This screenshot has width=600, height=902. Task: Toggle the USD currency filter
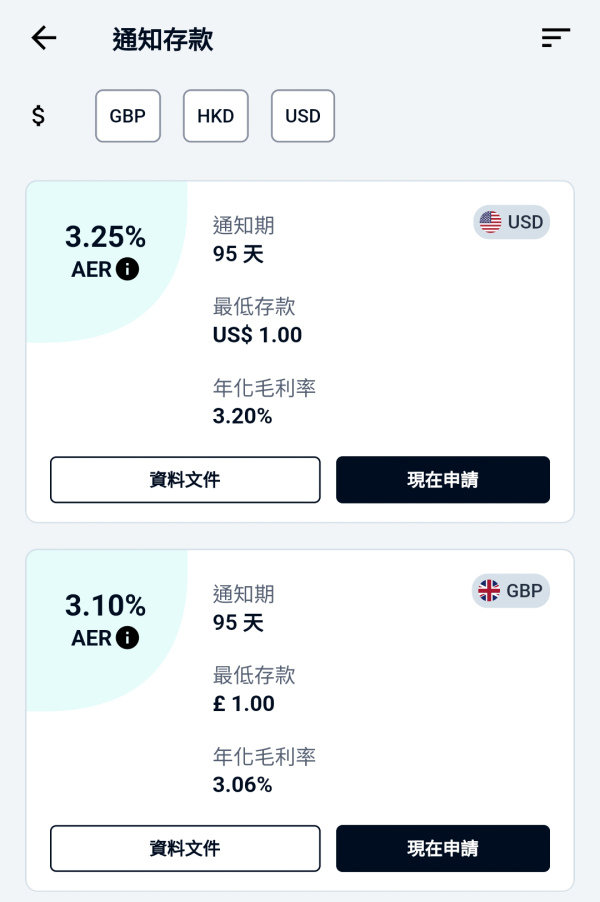(302, 116)
